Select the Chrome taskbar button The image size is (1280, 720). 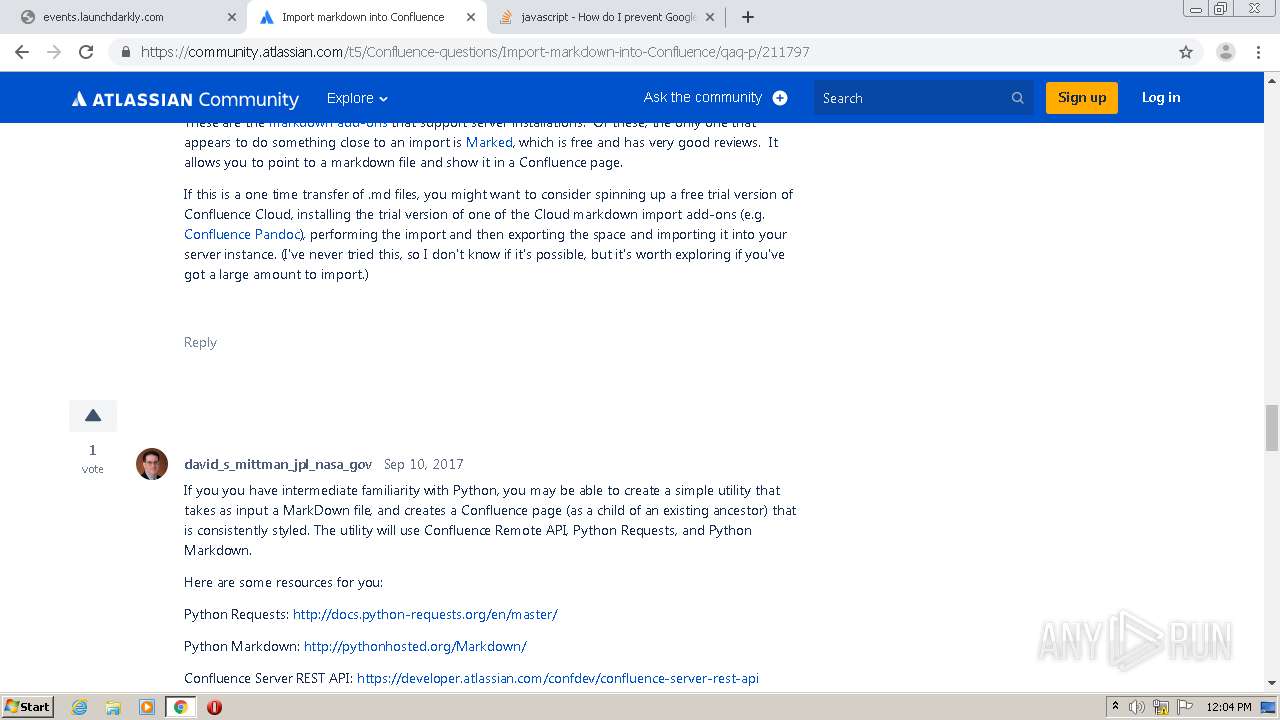[x=181, y=707]
